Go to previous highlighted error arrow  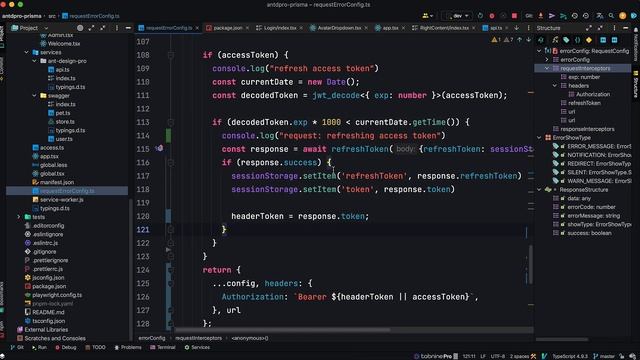click(520, 40)
